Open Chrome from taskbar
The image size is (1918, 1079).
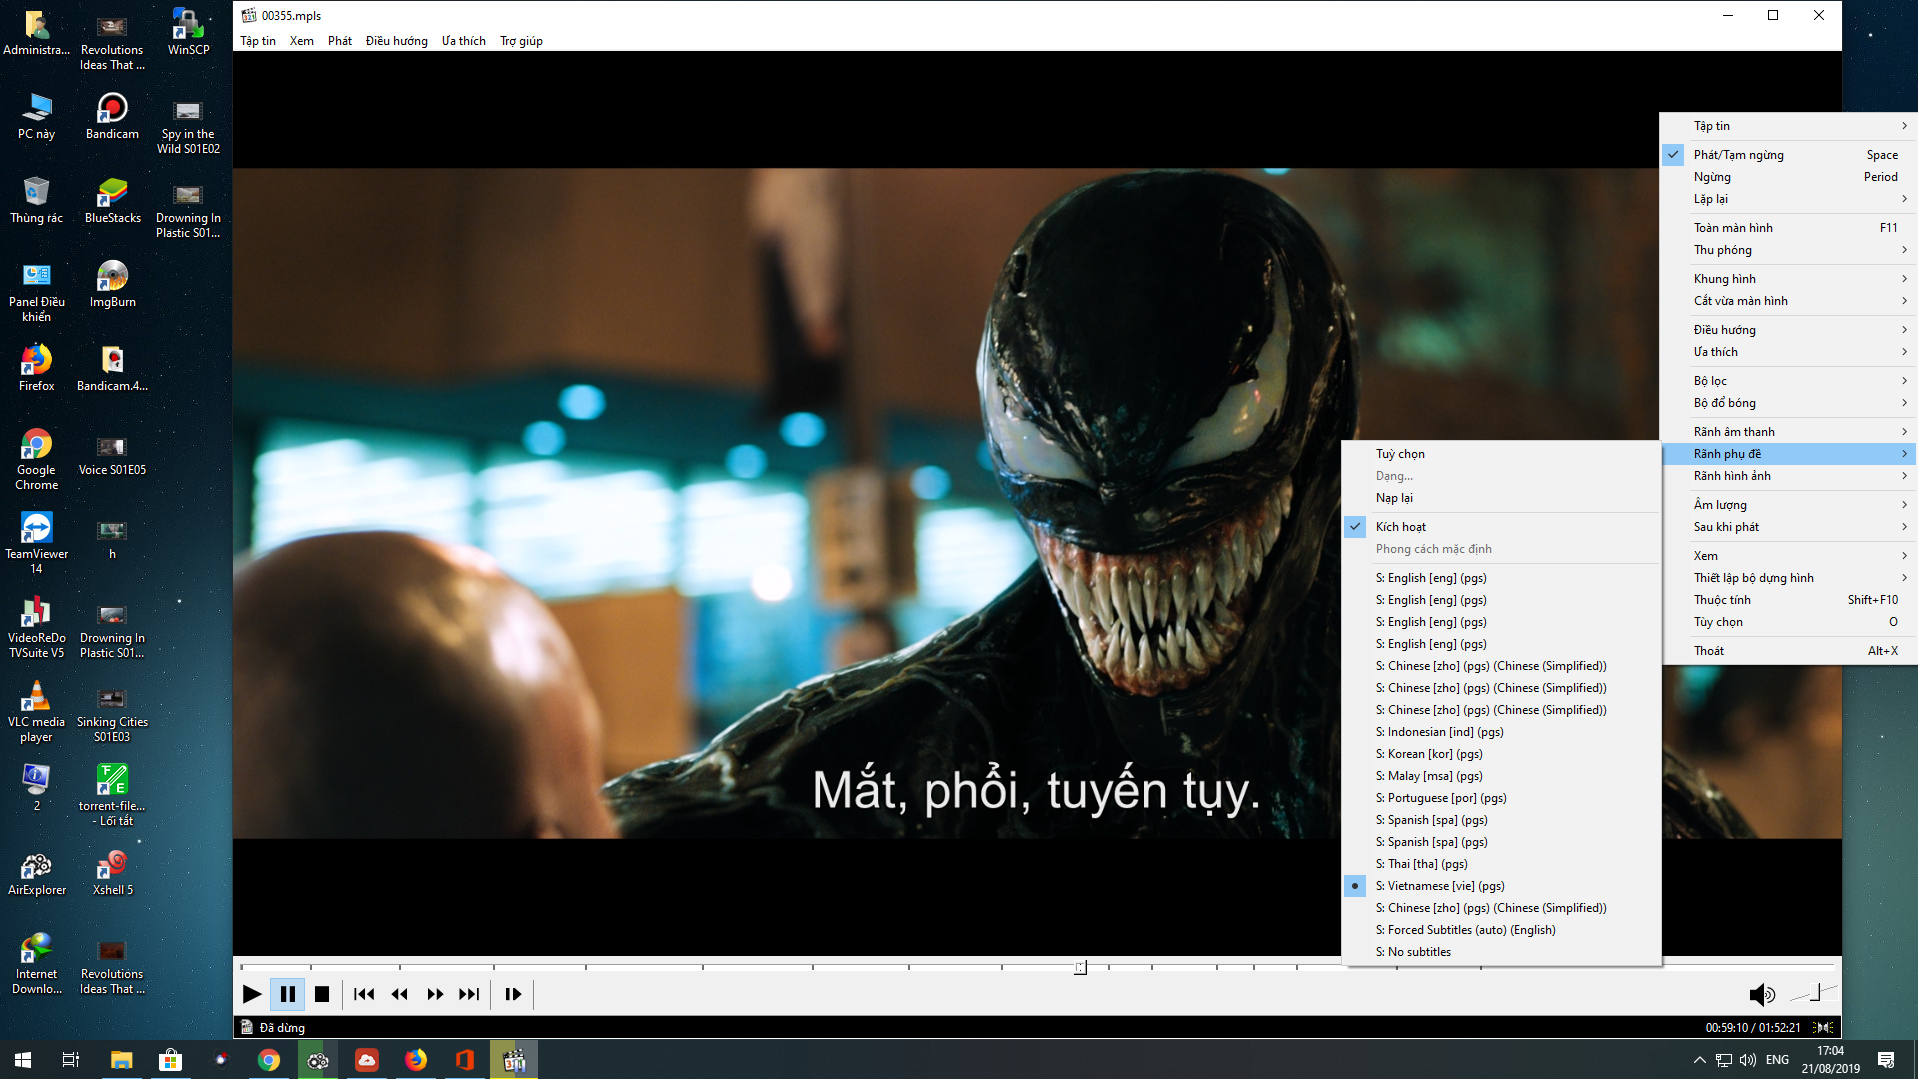click(x=268, y=1060)
